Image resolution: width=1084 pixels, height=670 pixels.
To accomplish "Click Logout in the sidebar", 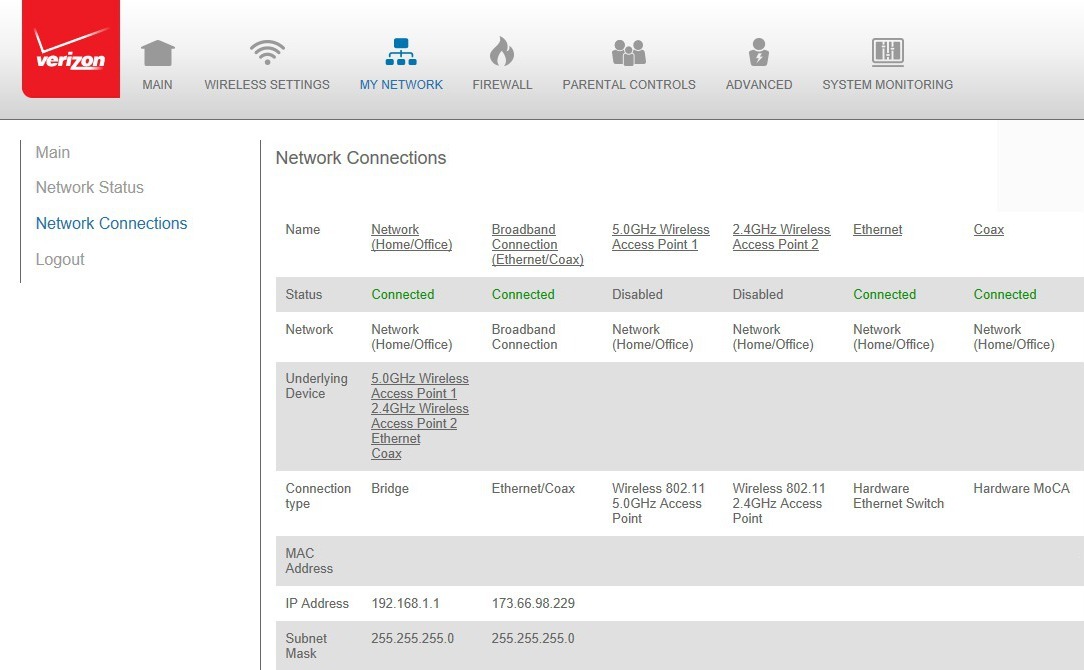I will coord(60,259).
